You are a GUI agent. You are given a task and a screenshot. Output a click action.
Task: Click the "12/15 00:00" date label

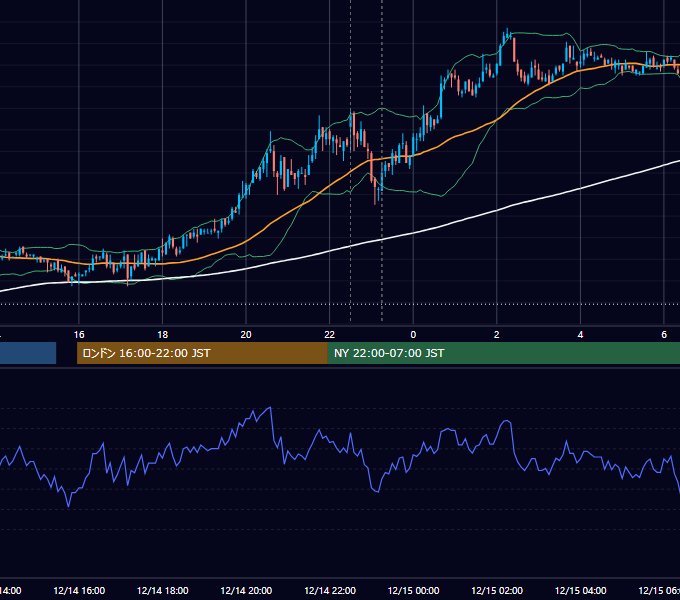[x=413, y=590]
